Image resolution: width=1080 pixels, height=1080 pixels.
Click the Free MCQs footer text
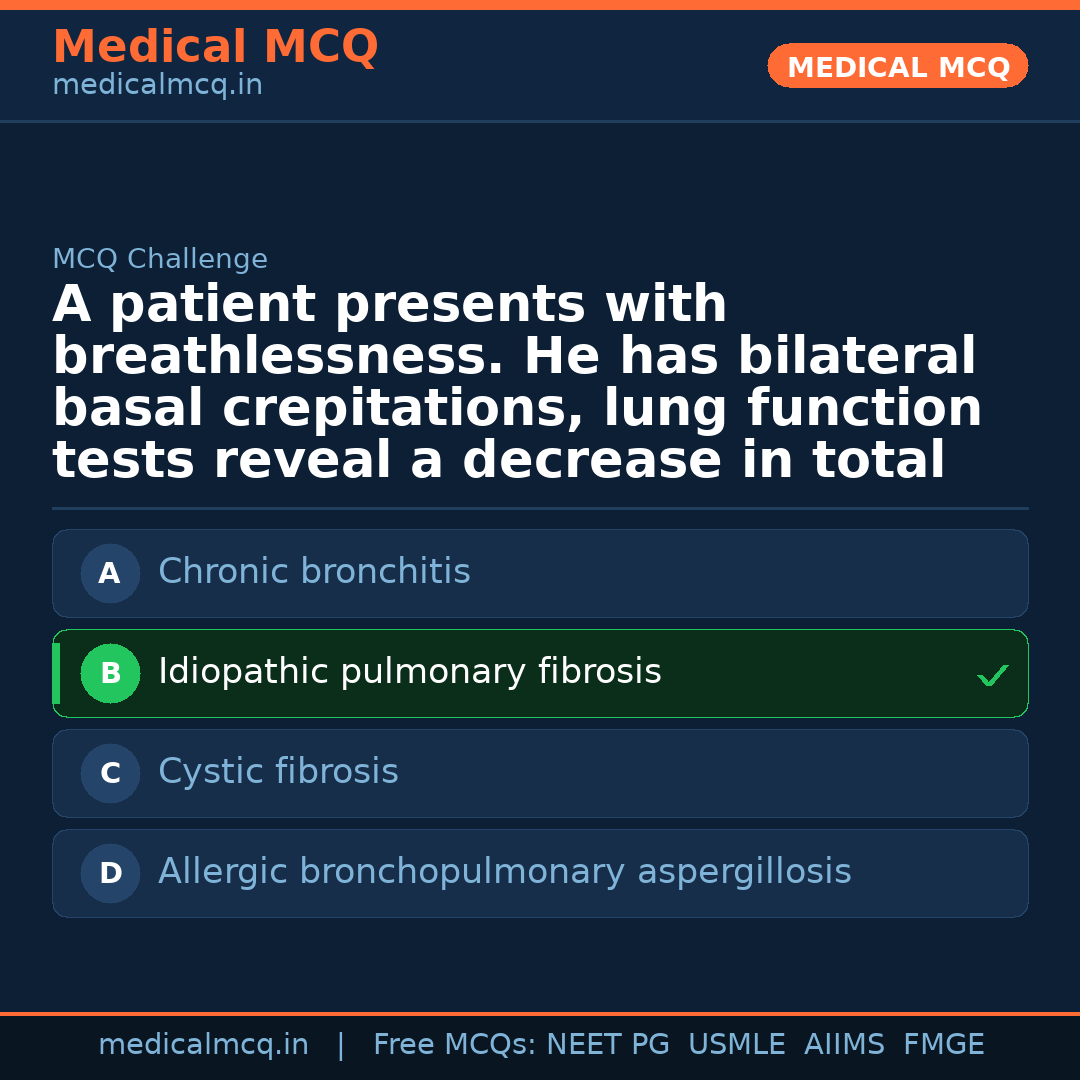(453, 1045)
